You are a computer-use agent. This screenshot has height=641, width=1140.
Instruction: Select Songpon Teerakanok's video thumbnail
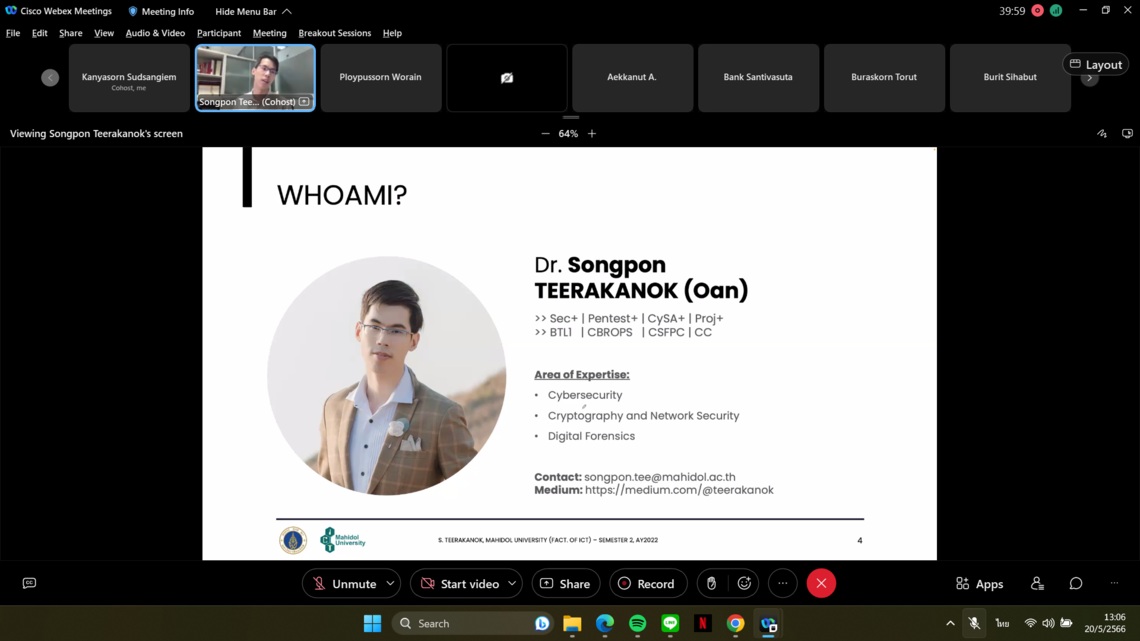pyautogui.click(x=255, y=77)
